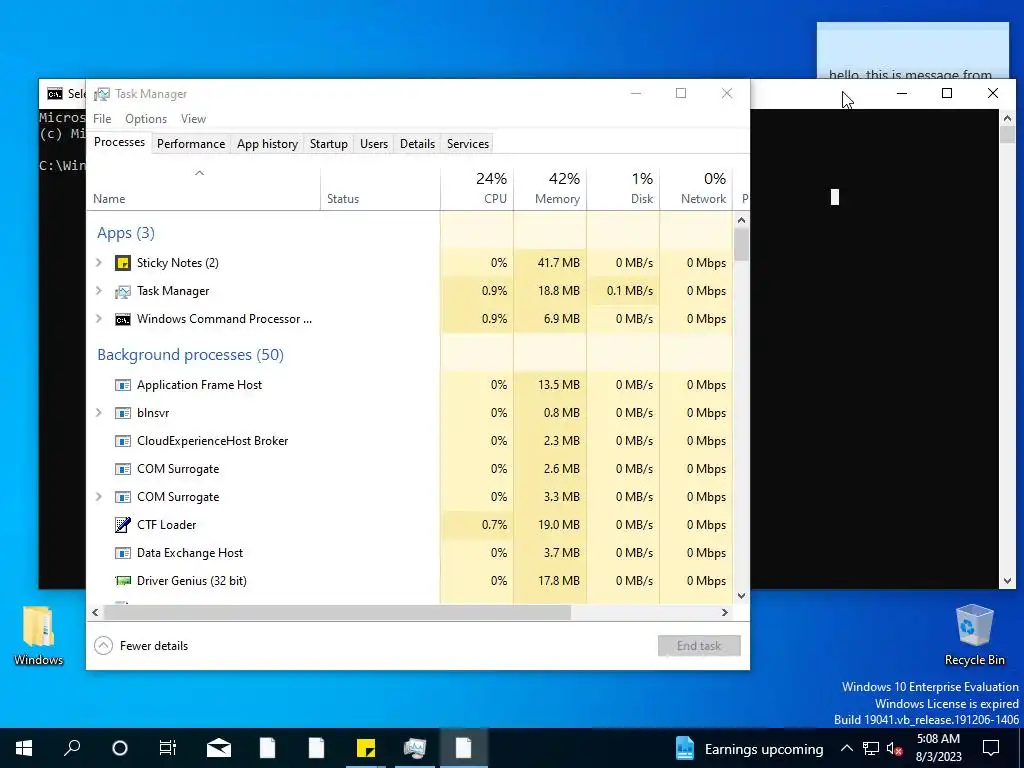The height and width of the screenshot is (768, 1024).
Task: Open Task View on taskbar
Action: click(x=168, y=748)
